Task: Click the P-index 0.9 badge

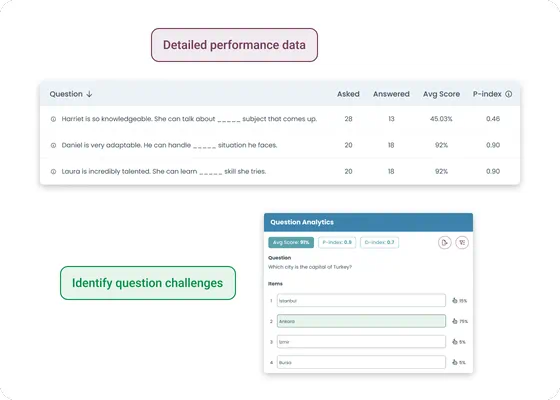Action: pyautogui.click(x=337, y=242)
